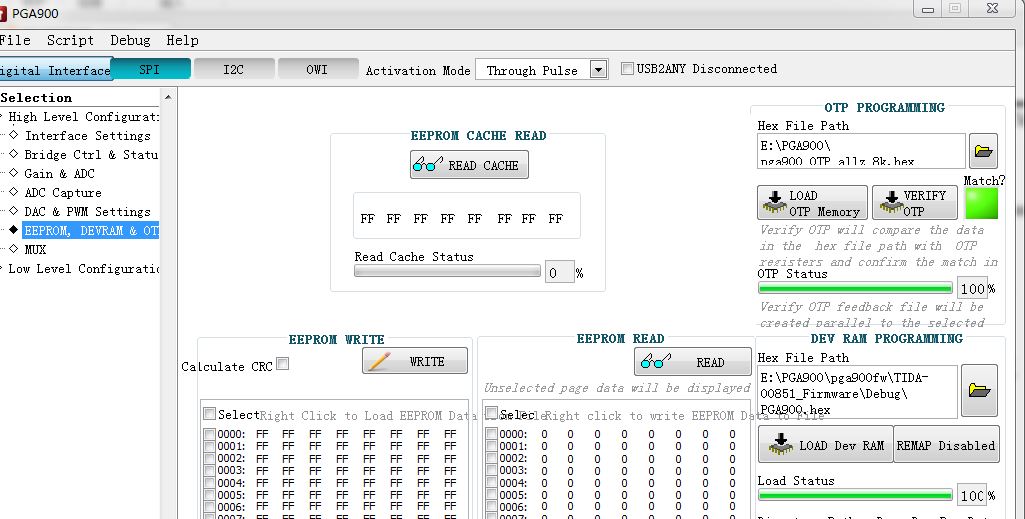This screenshot has width=1025, height=519.
Task: Open the Activation Mode dropdown arrow
Action: [x=598, y=69]
